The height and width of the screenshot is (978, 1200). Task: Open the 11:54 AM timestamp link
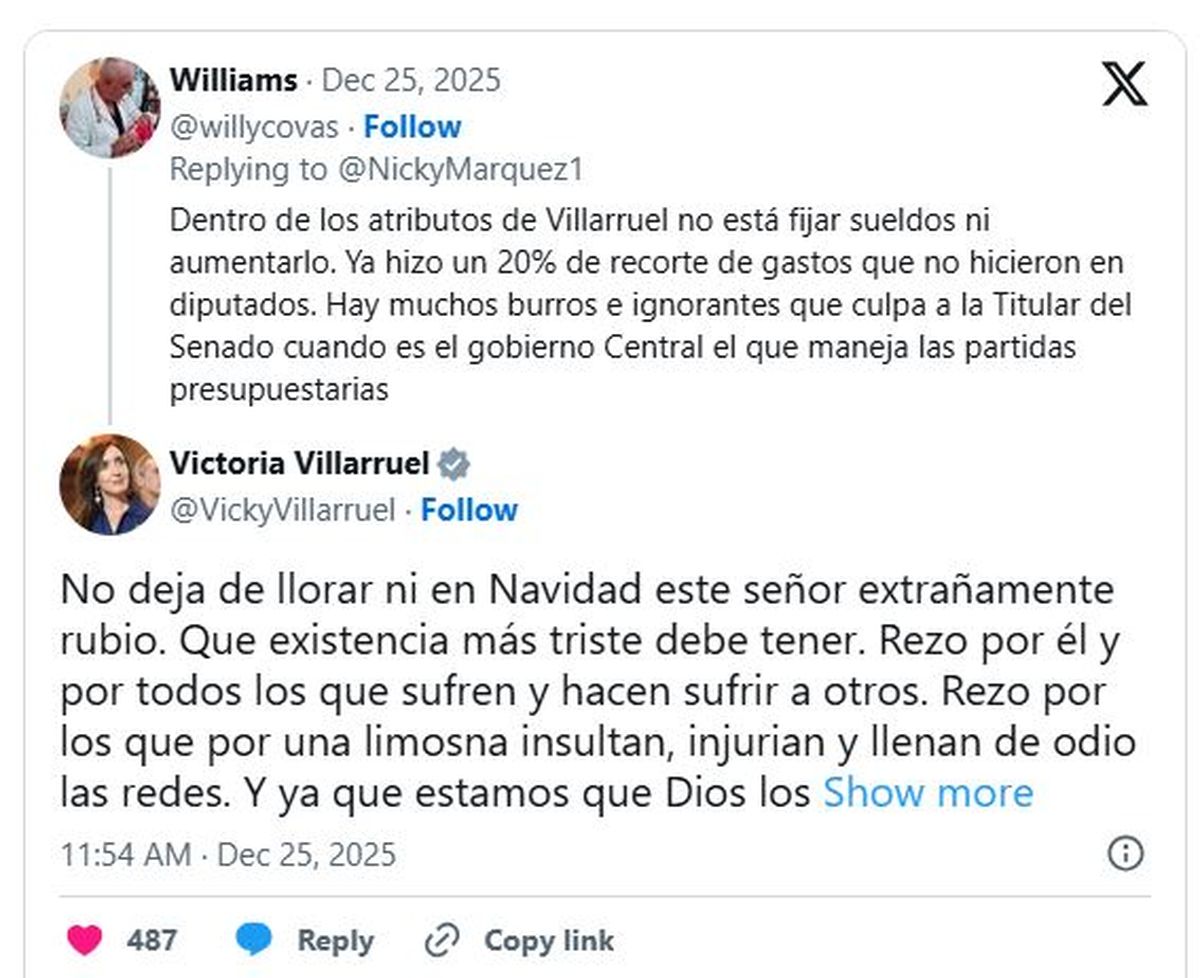tap(228, 855)
